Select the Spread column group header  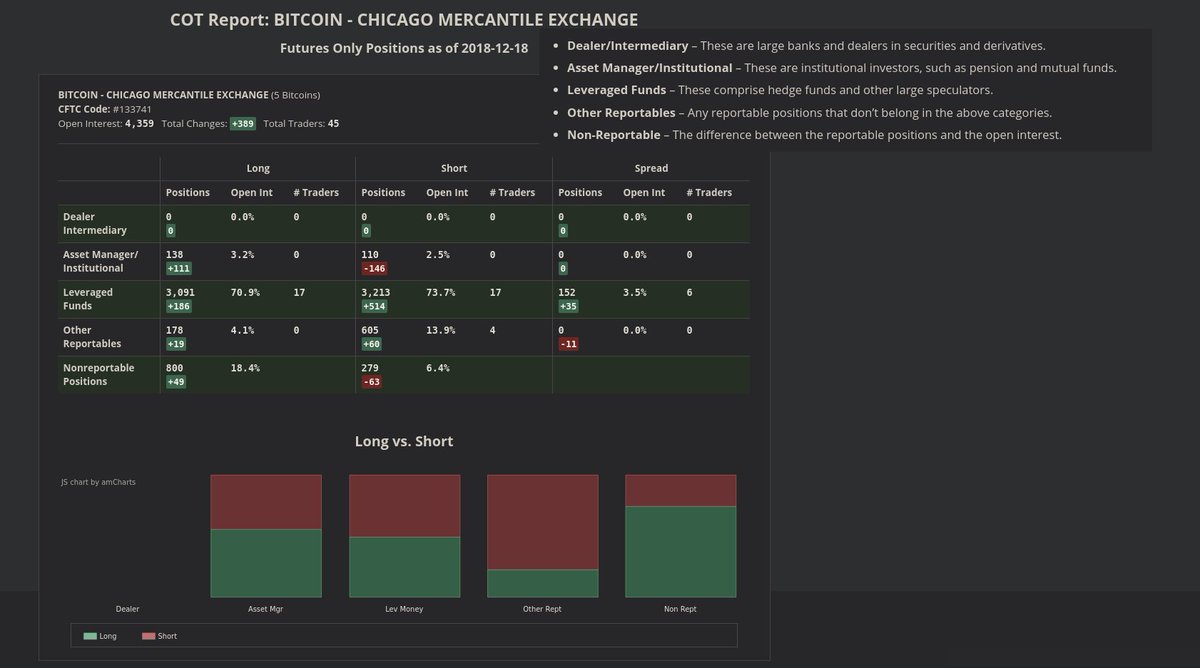click(651, 168)
